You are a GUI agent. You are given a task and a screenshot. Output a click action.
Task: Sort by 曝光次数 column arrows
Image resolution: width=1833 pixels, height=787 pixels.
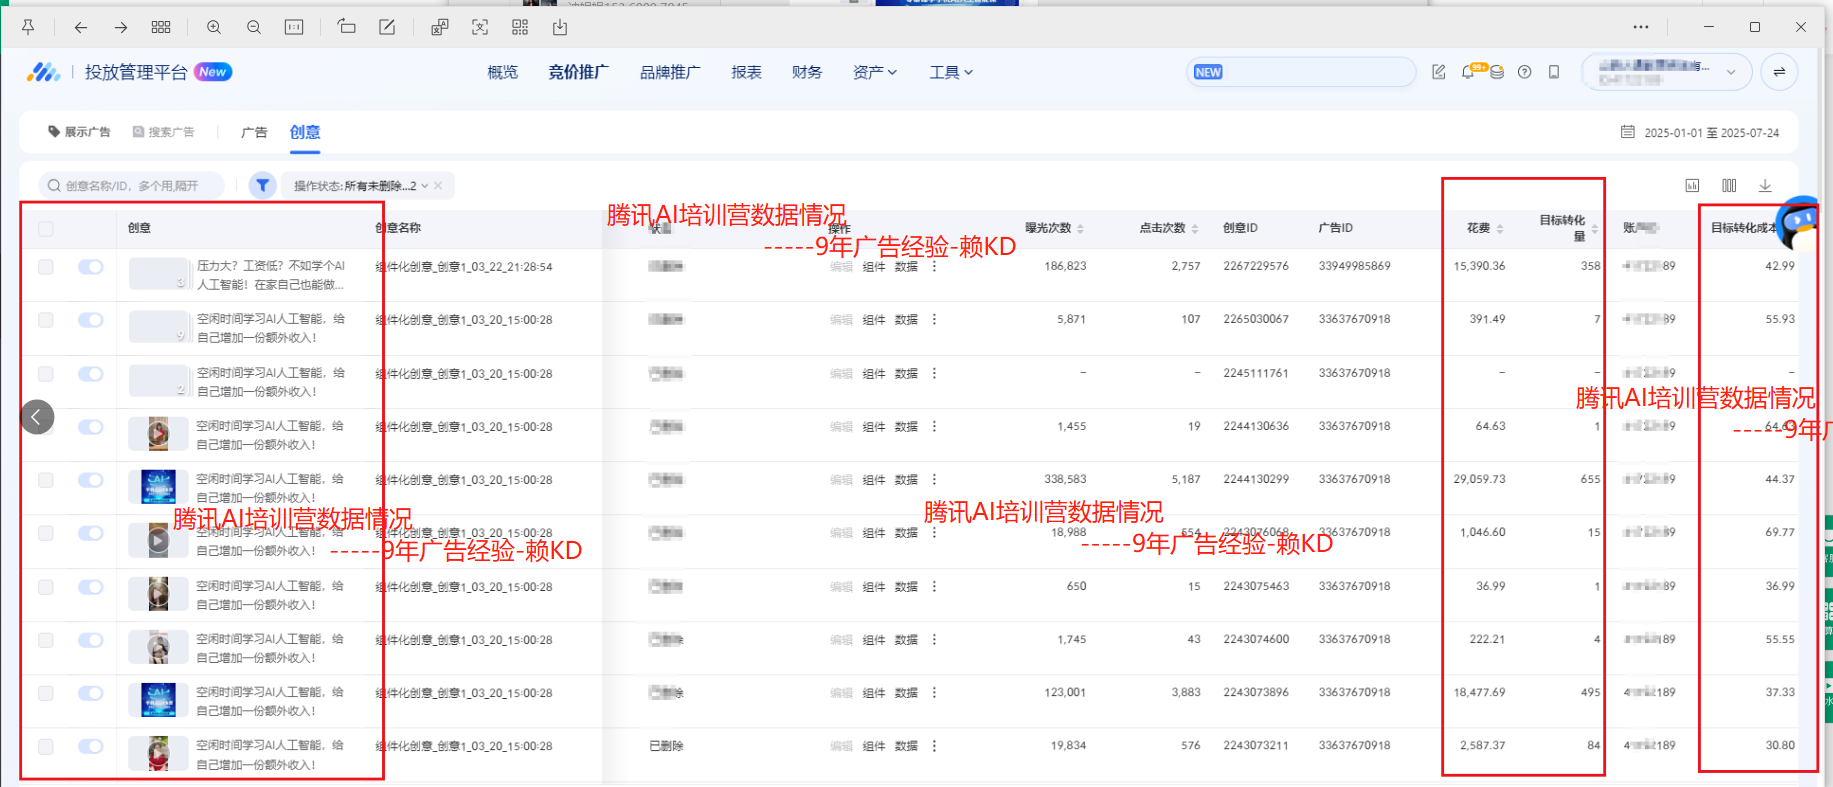[1081, 229]
